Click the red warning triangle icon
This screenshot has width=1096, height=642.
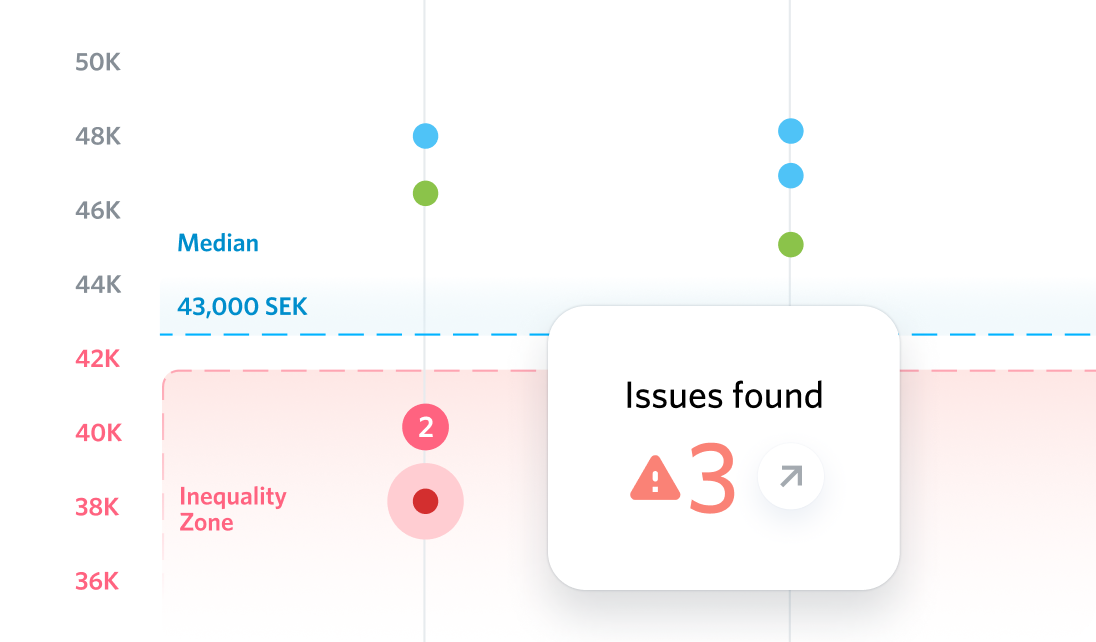click(x=655, y=478)
